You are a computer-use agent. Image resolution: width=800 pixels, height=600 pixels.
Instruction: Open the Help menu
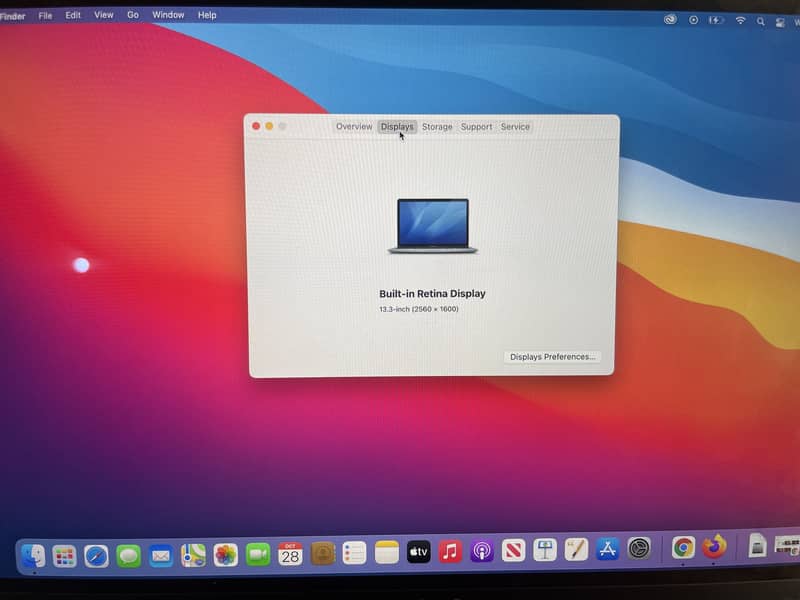(207, 15)
